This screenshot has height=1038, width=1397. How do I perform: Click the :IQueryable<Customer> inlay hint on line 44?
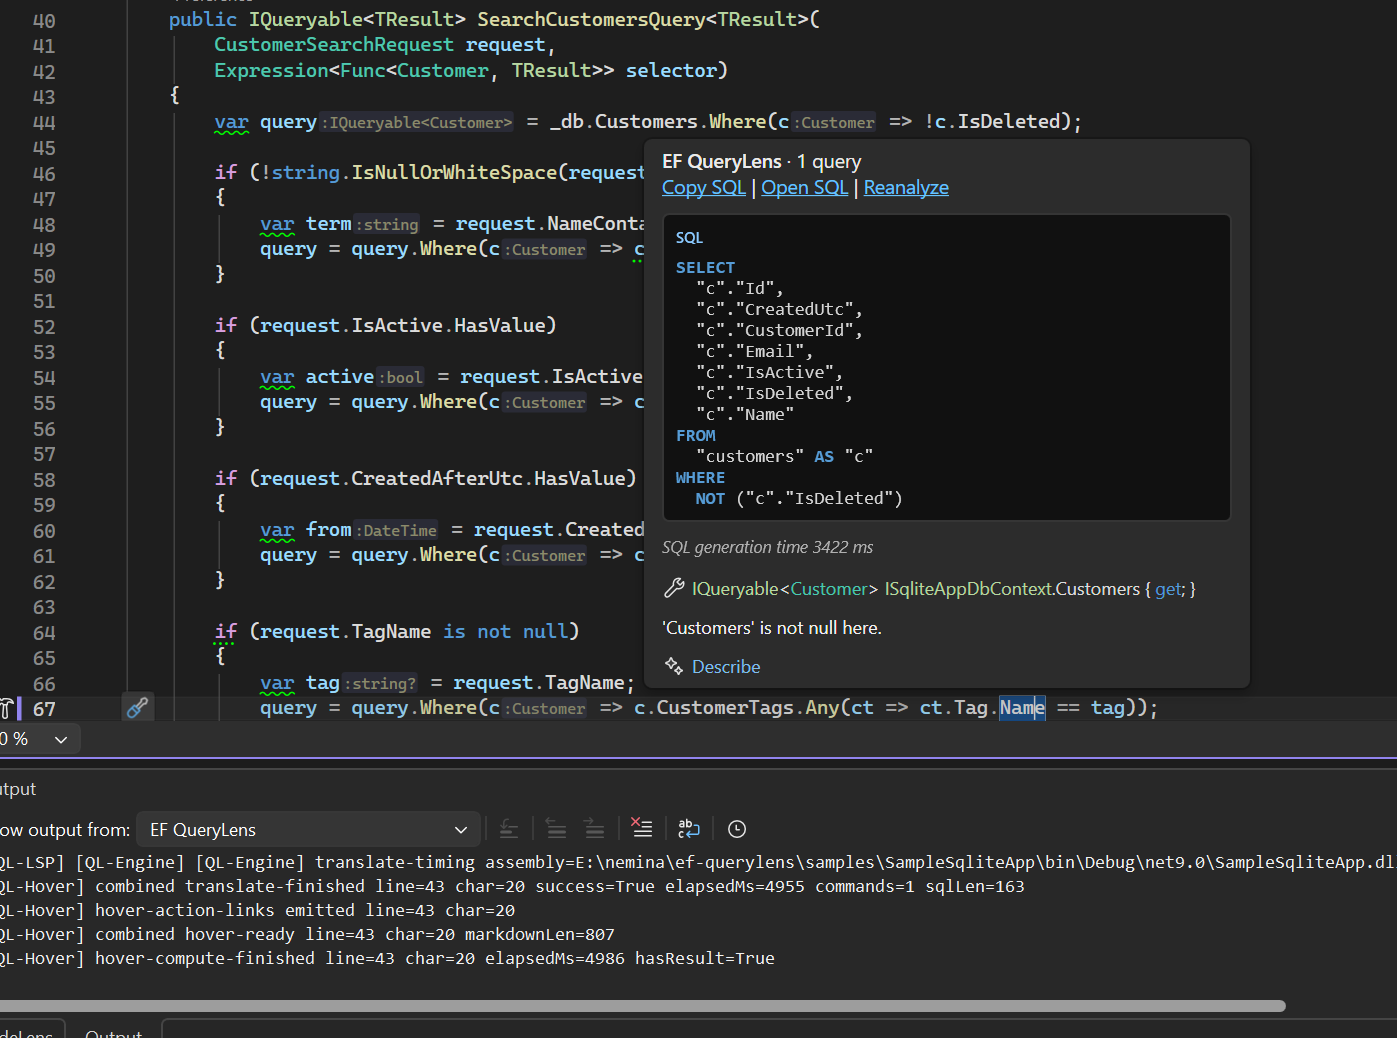coord(418,122)
